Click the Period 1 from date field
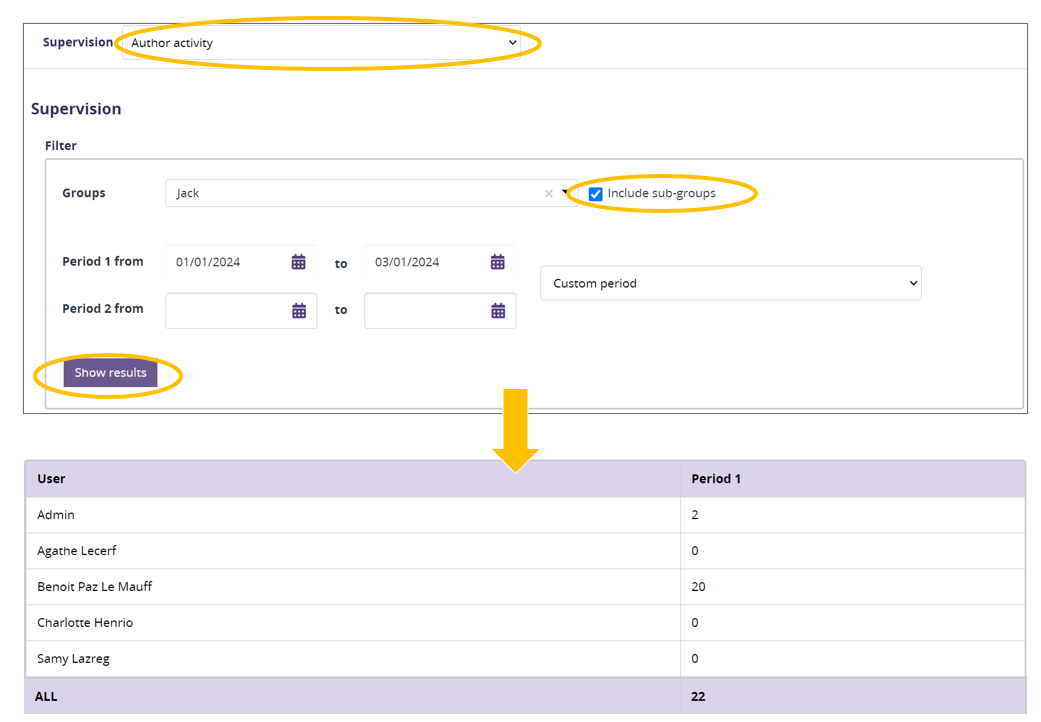This screenshot has height=722, width=1041. [228, 262]
